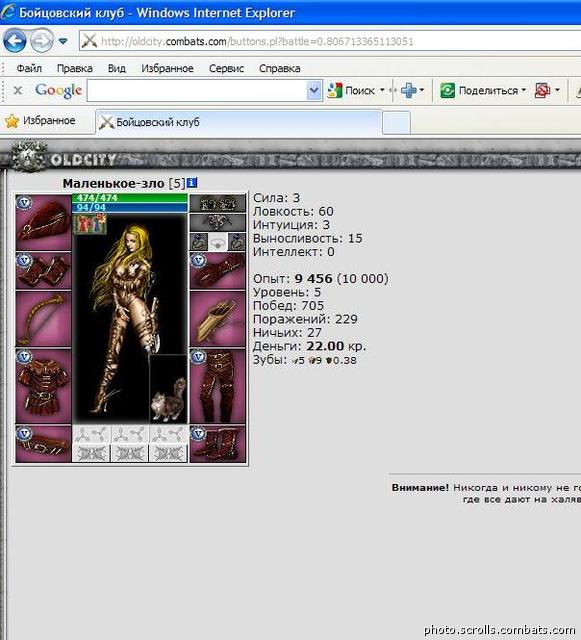Screen dimensions: 581x640
Task: Close the Google toolbar with X
Action: [x=18, y=90]
